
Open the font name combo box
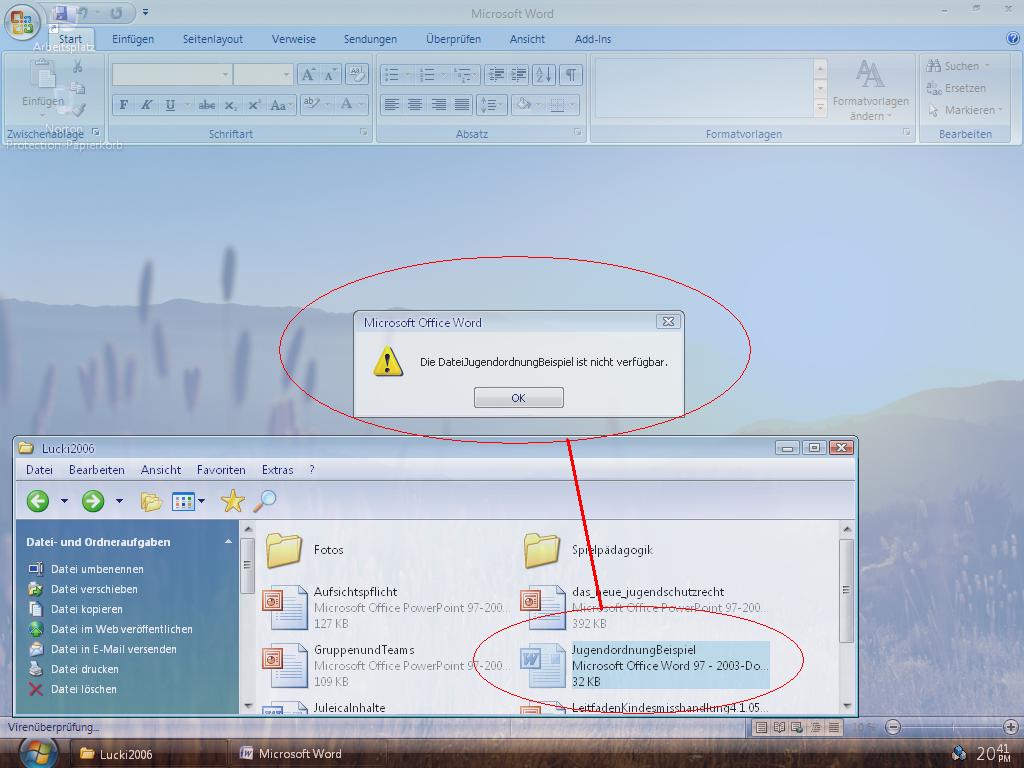[172, 75]
